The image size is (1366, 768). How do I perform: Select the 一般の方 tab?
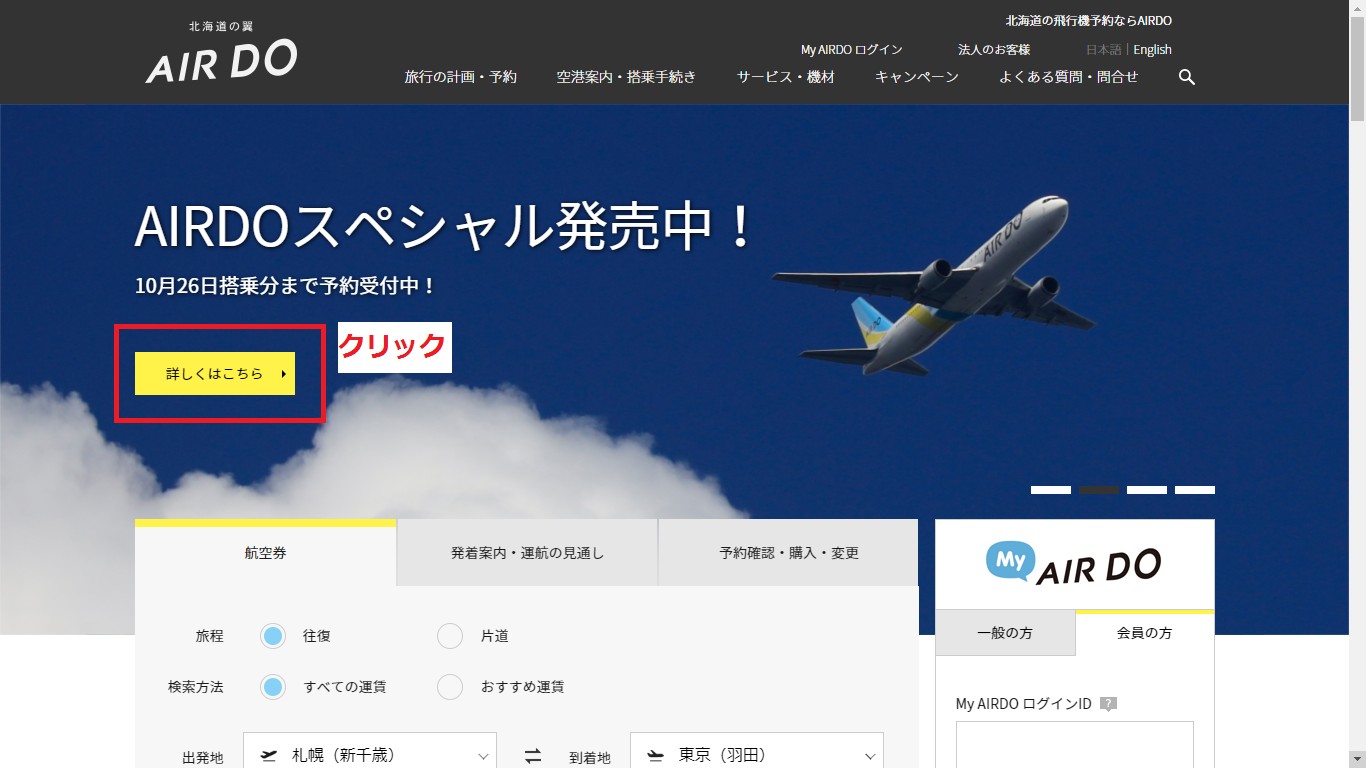[1005, 634]
